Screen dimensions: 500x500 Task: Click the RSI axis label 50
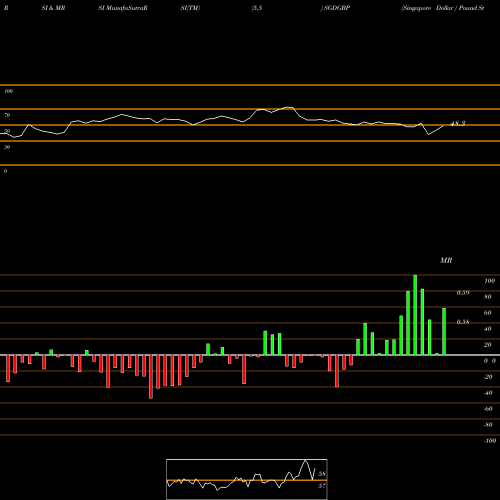point(7,131)
